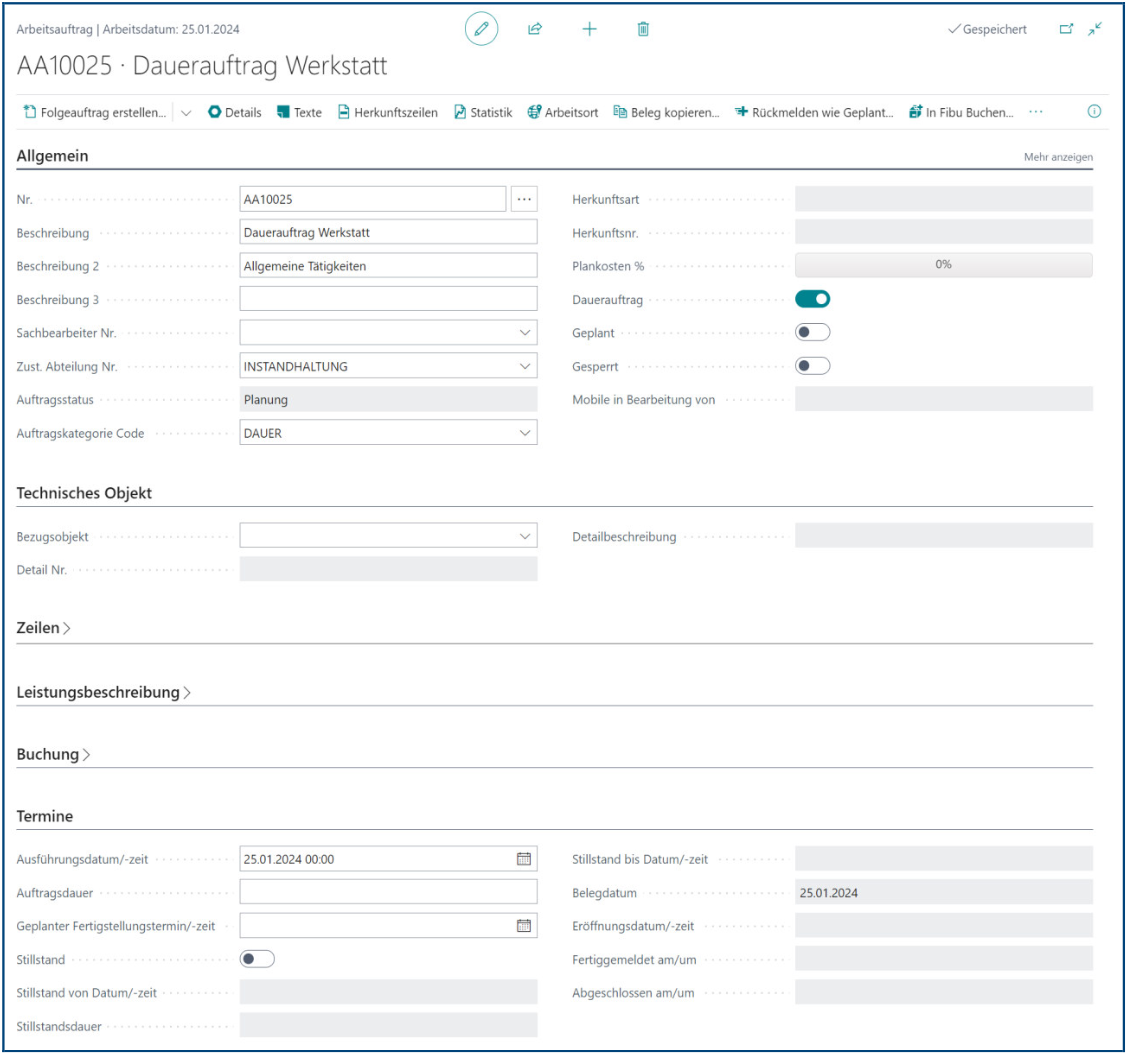The width and height of the screenshot is (1128, 1055).
Task: Toggle the Dauerauftrag switch off
Action: 812,299
